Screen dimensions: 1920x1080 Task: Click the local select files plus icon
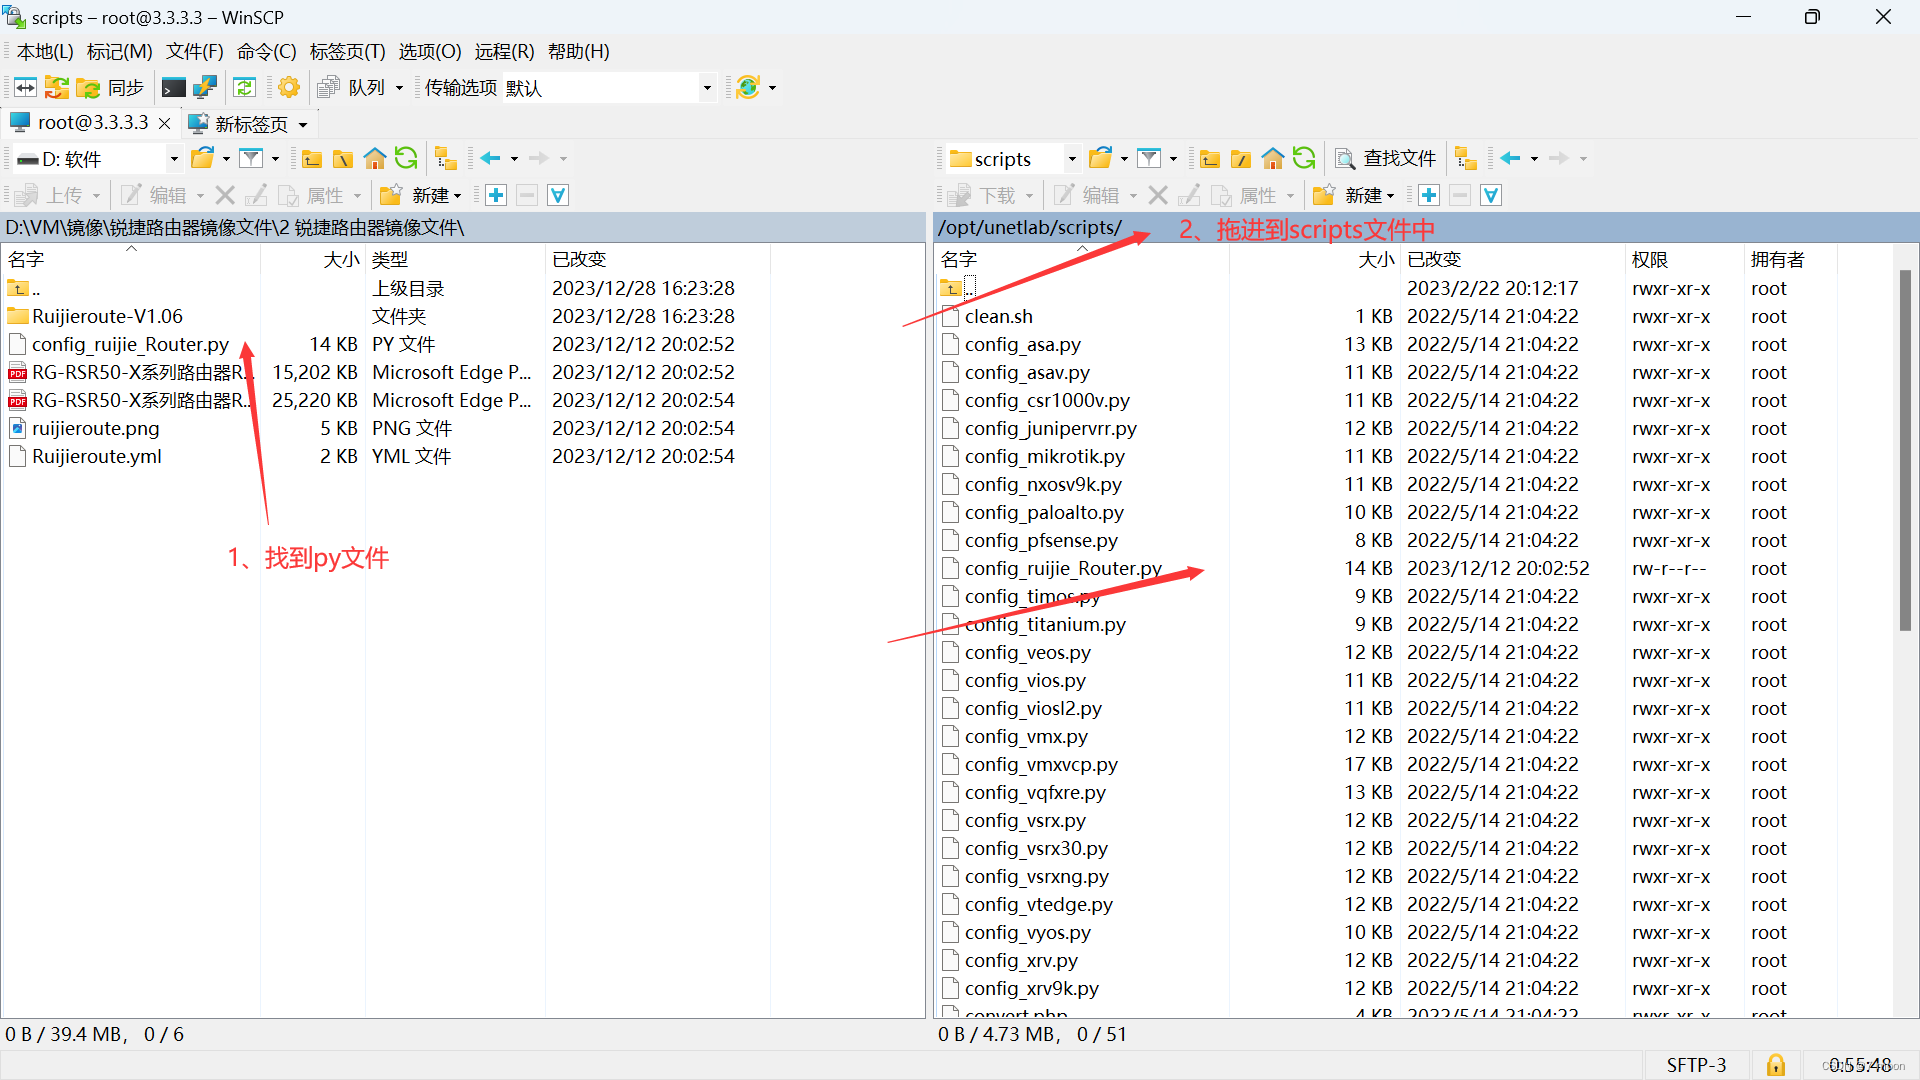(496, 195)
